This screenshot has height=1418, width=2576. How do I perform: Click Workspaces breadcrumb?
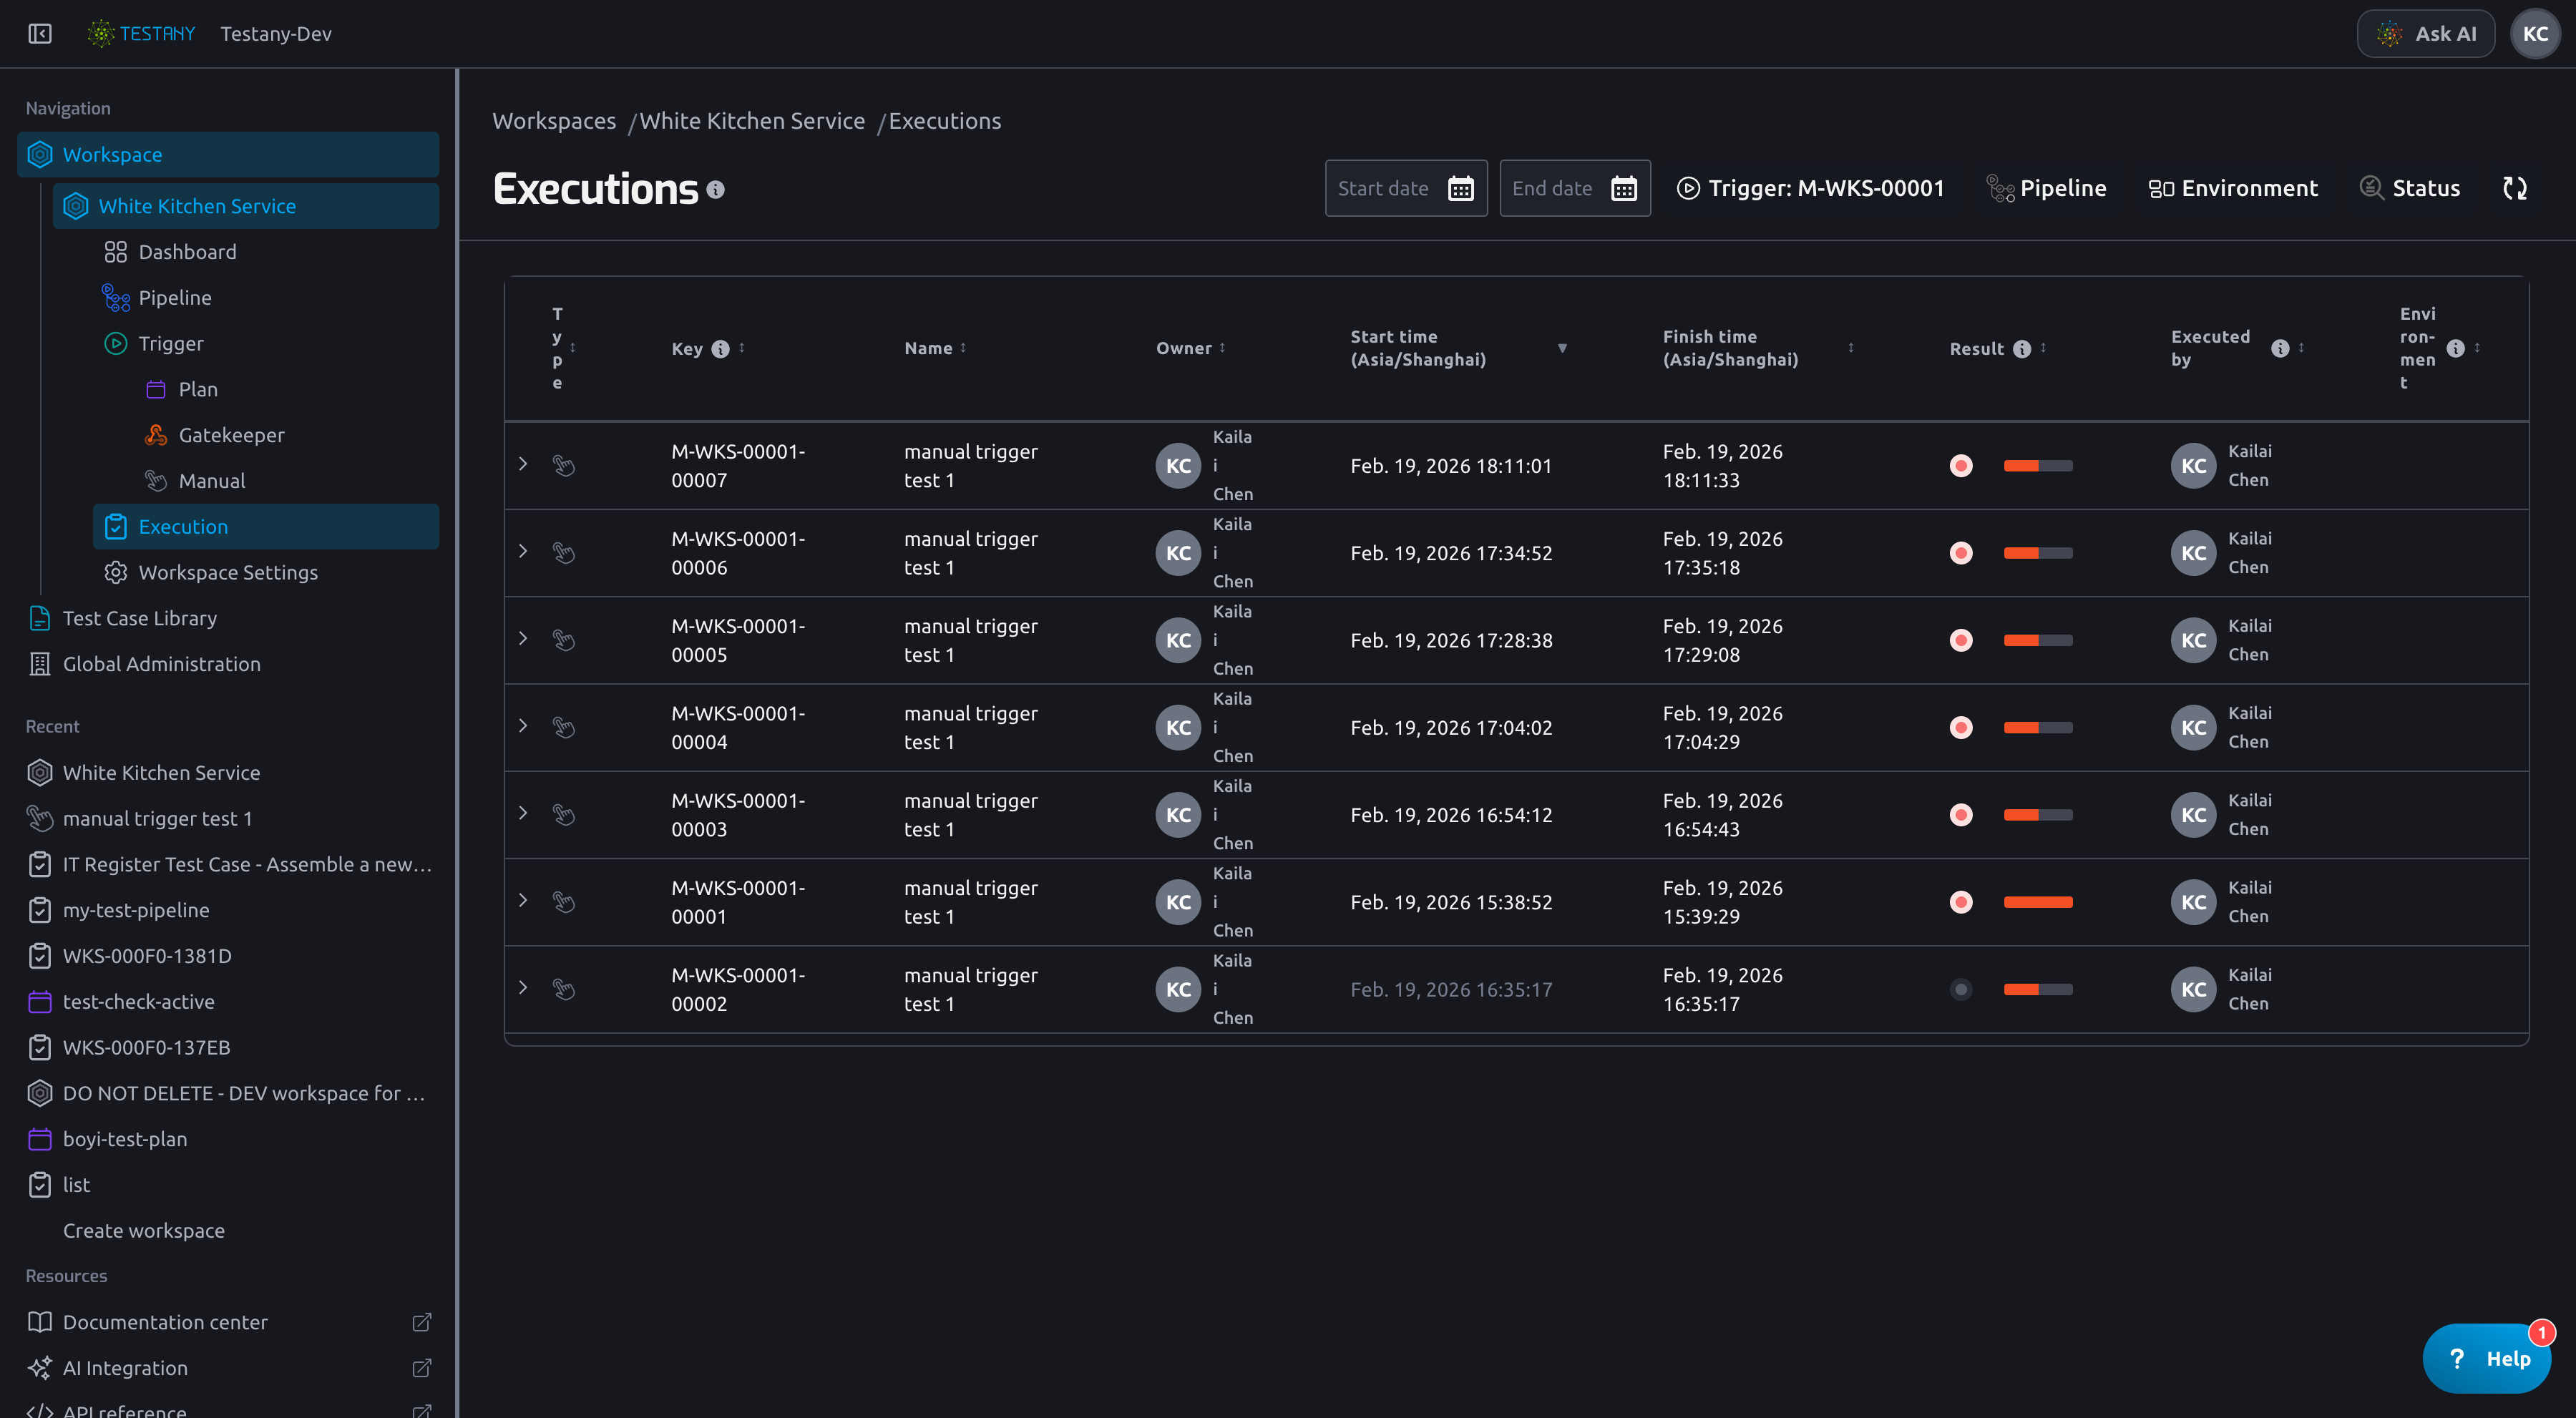coord(554,121)
